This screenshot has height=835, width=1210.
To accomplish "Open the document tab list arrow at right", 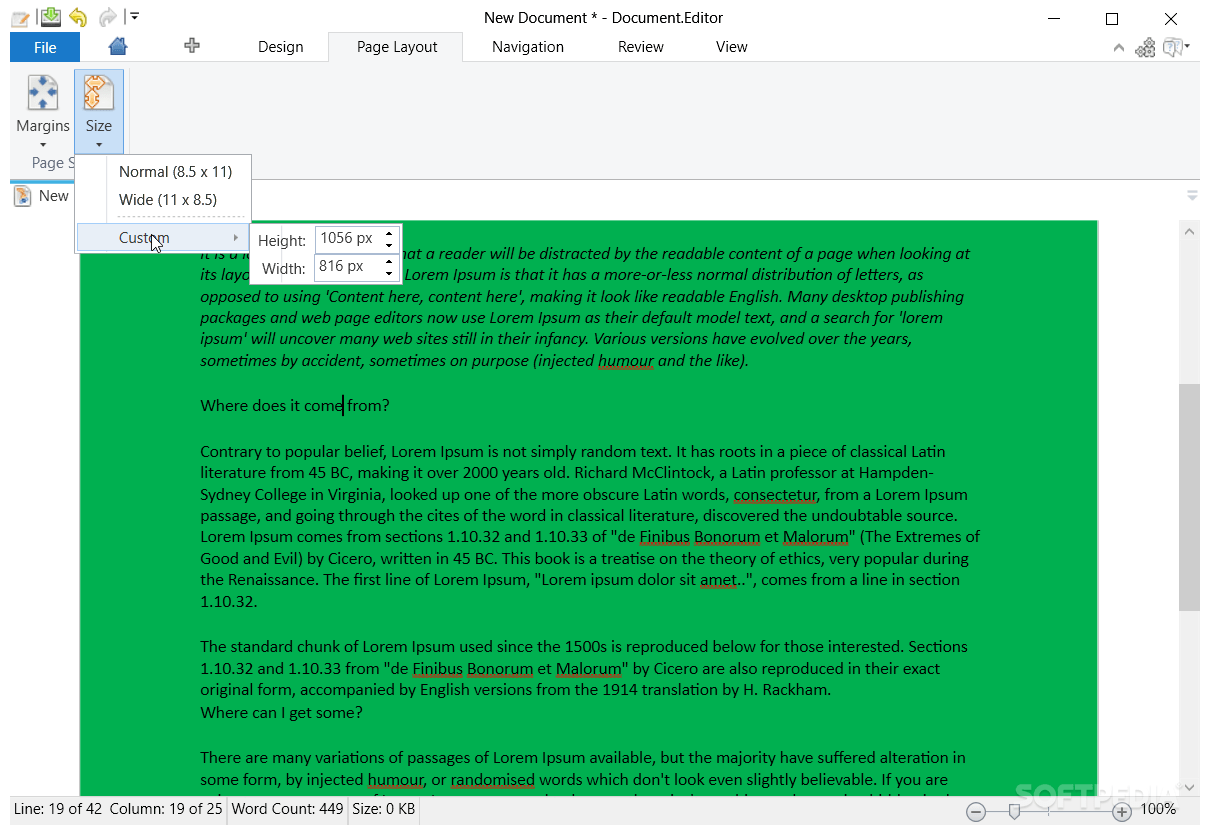I will pos(1192,195).
